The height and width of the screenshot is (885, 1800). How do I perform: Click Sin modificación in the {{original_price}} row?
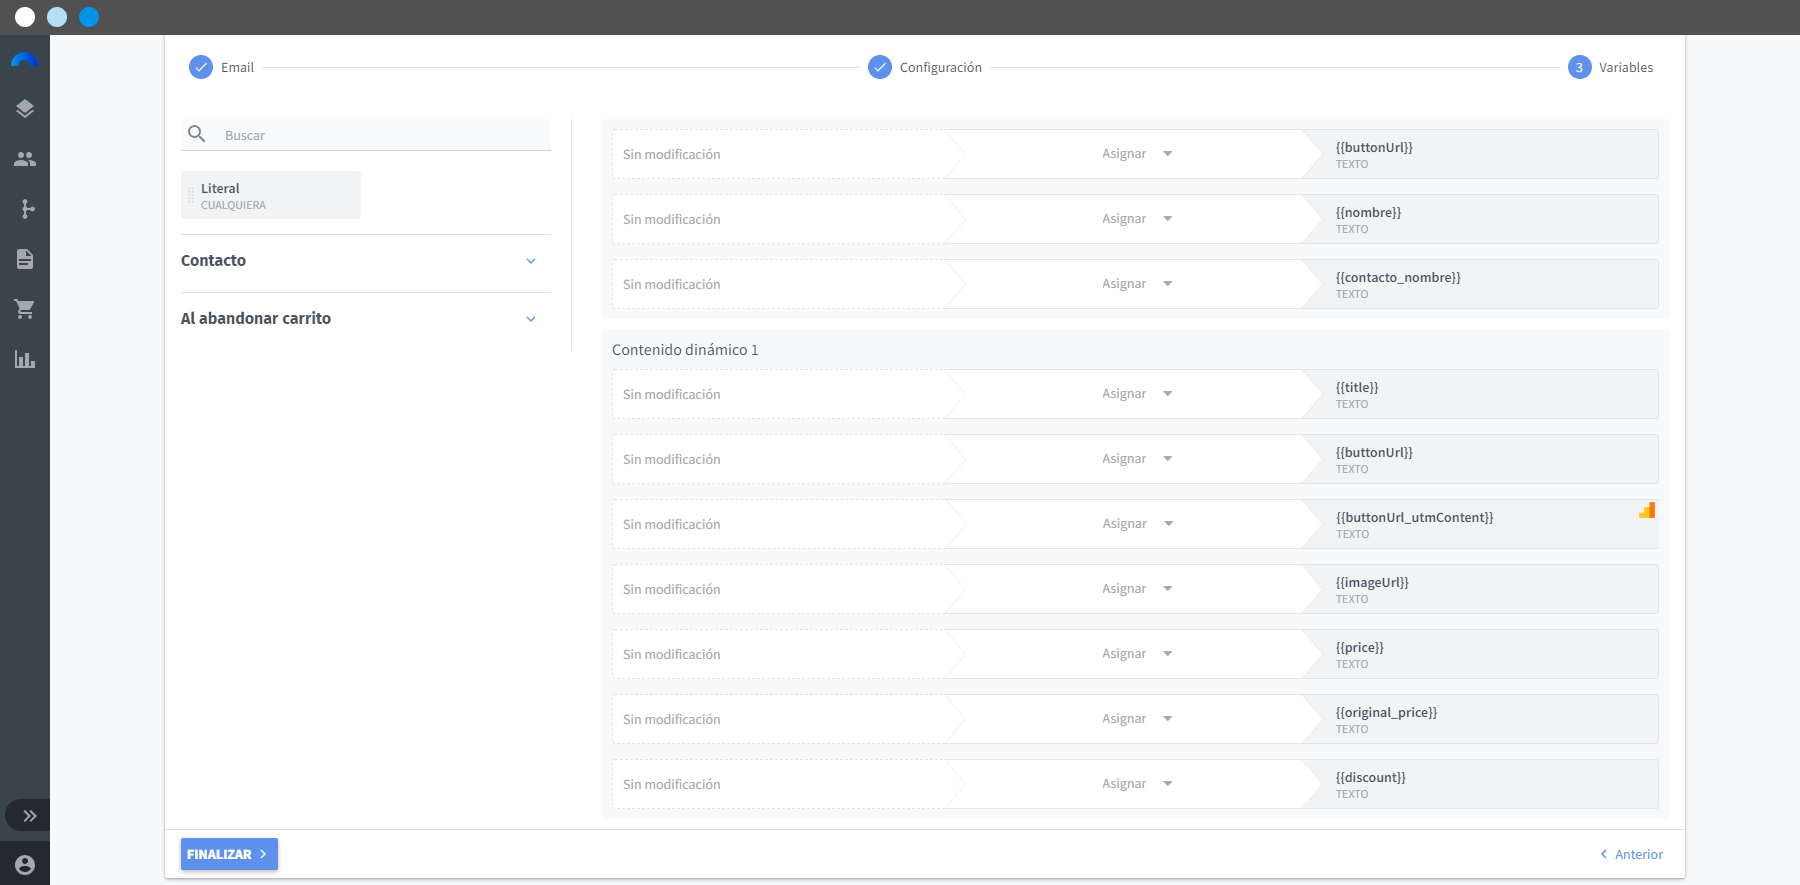(672, 719)
